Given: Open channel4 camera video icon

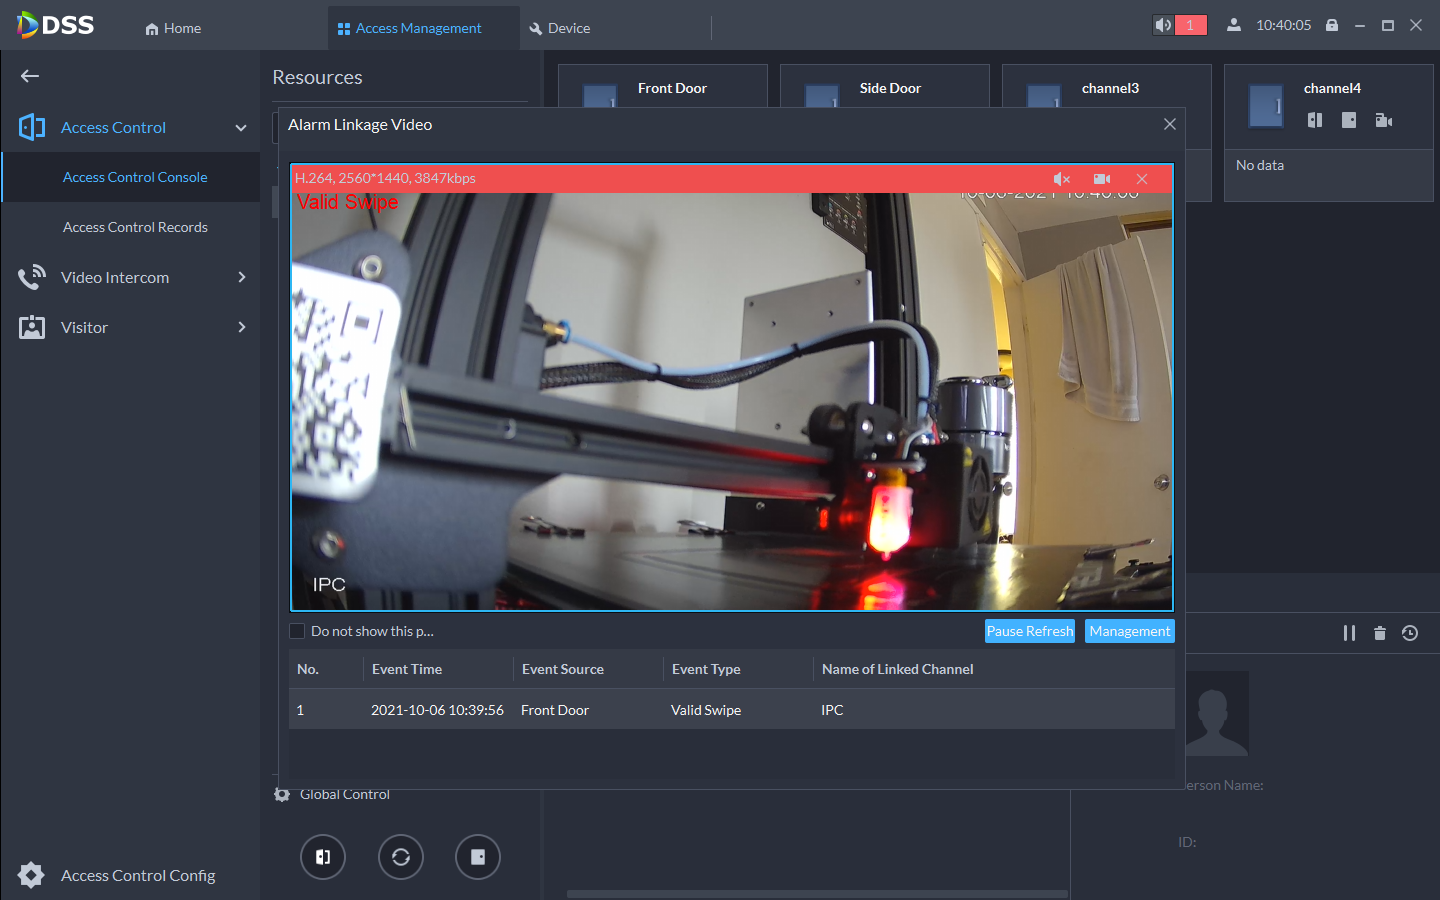Looking at the screenshot, I should click(x=1383, y=120).
